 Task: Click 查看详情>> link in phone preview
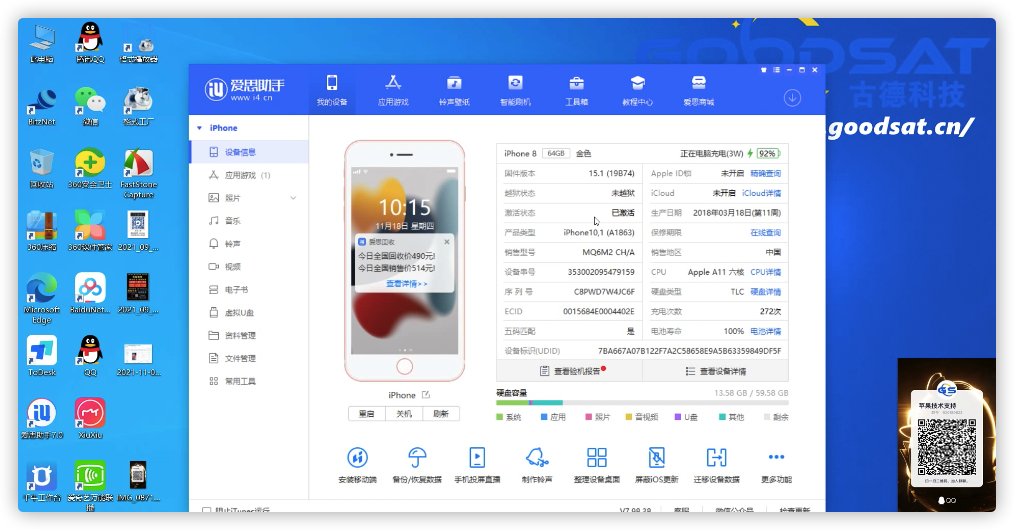coord(407,284)
